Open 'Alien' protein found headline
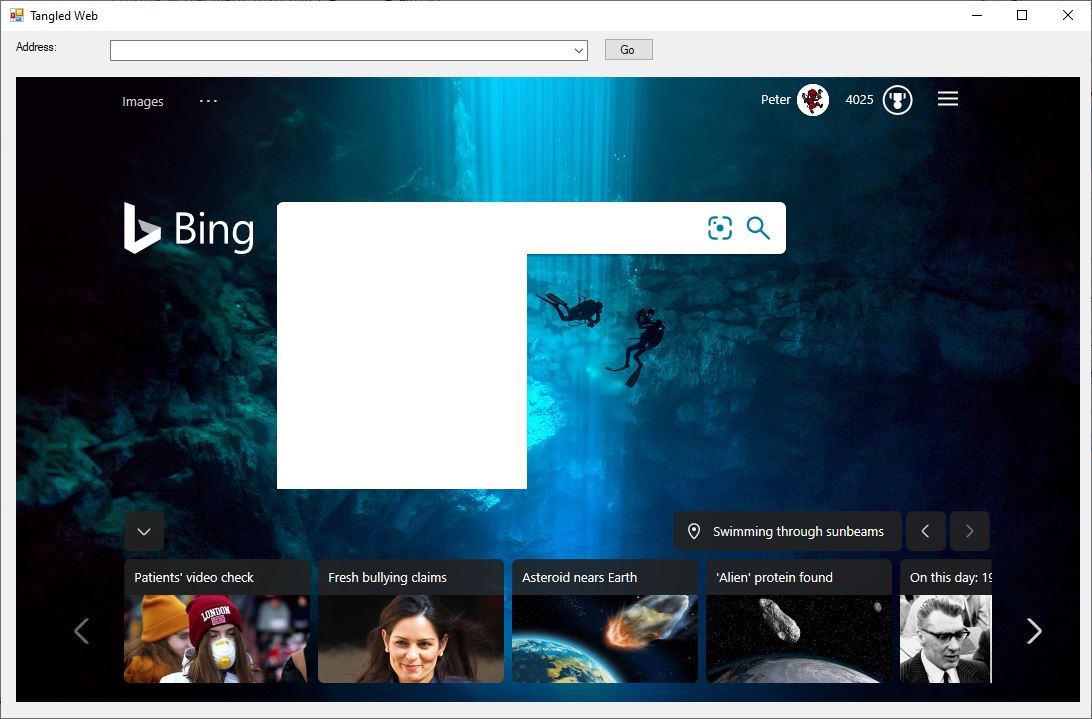This screenshot has width=1092, height=719. pyautogui.click(x=774, y=578)
